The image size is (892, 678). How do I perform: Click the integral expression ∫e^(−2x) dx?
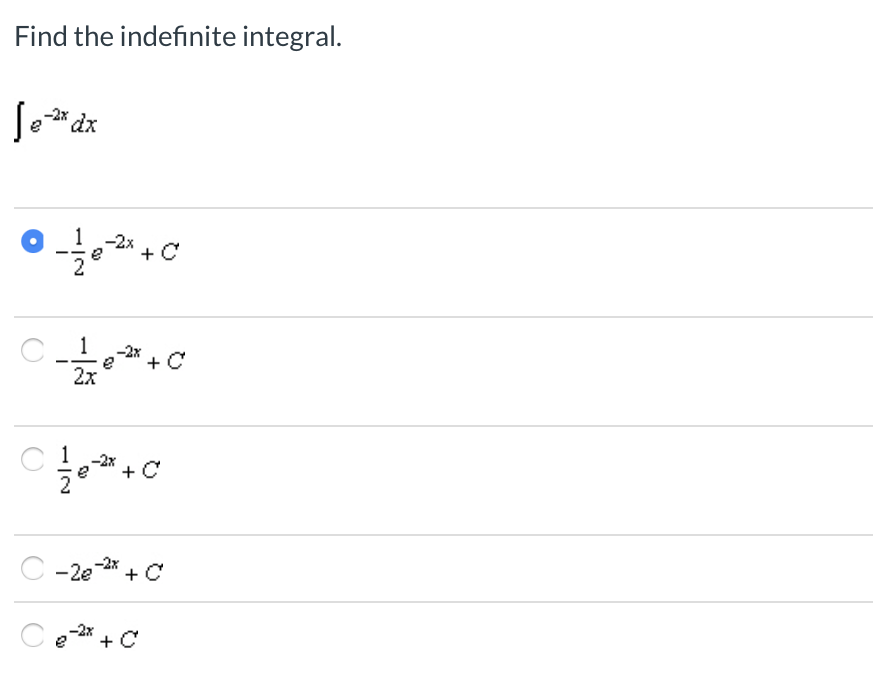(56, 121)
